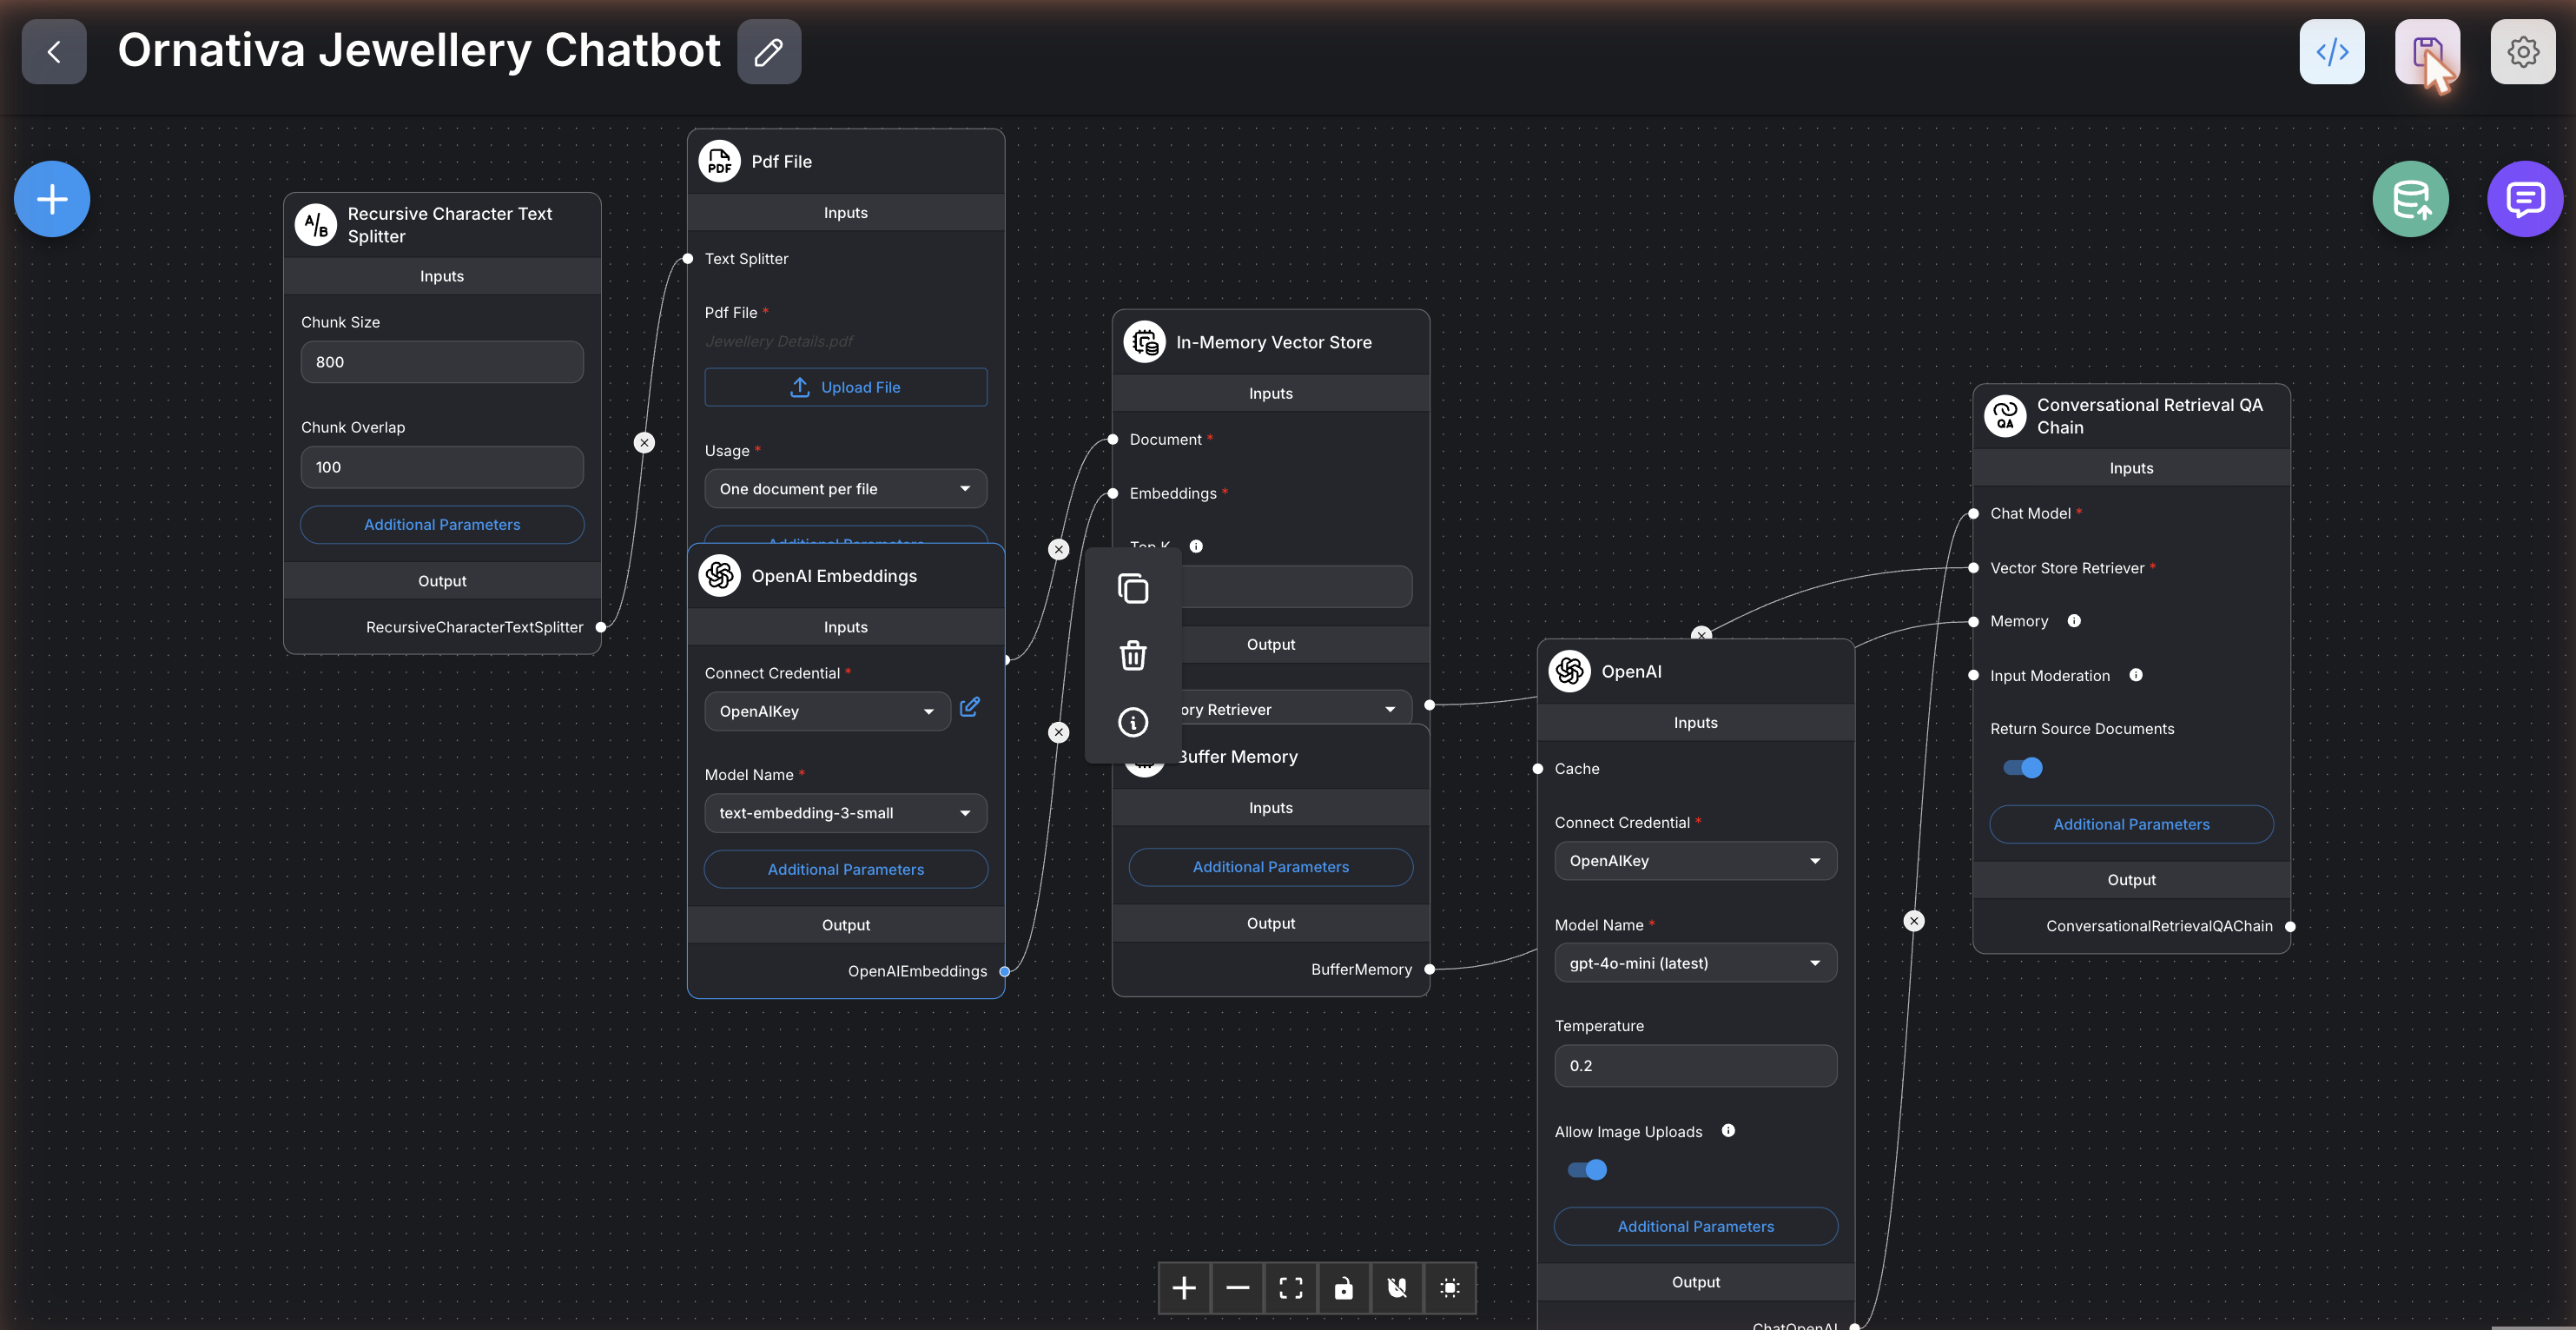Click the Vector Store Retriever input handle
Image resolution: width=2576 pixels, height=1330 pixels.
tap(1973, 568)
